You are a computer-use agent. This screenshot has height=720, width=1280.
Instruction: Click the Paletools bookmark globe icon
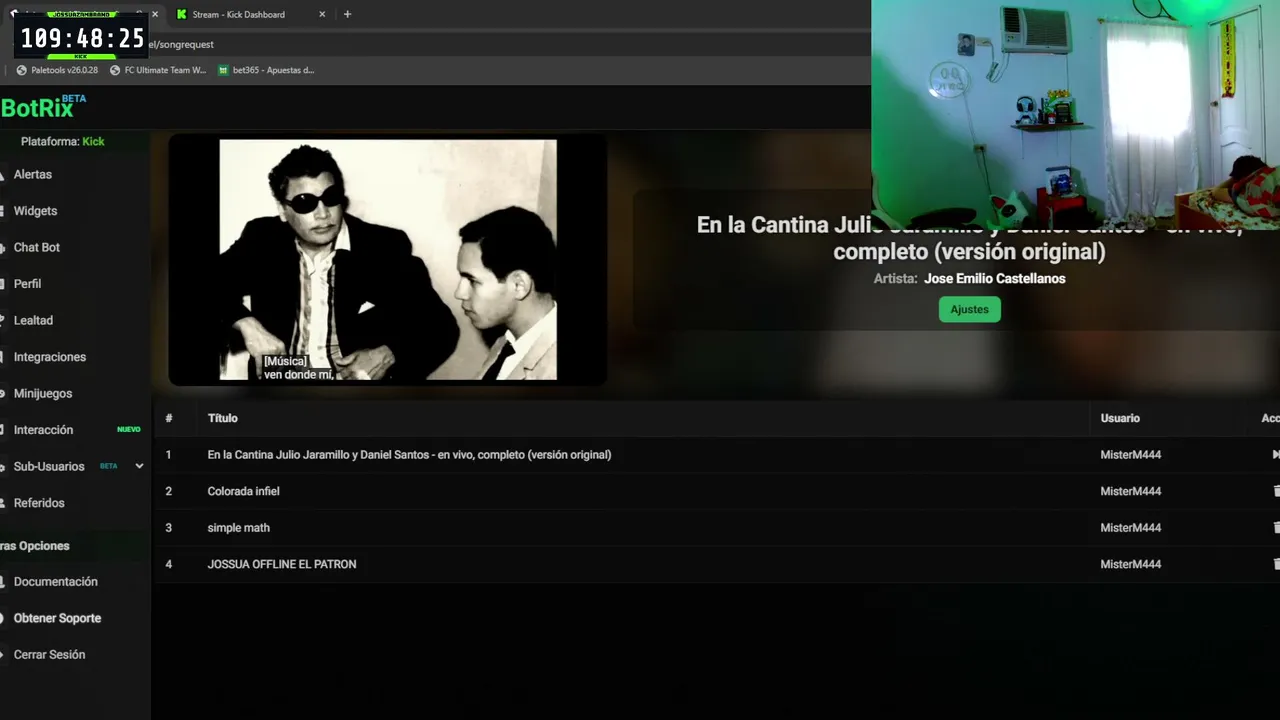(21, 70)
